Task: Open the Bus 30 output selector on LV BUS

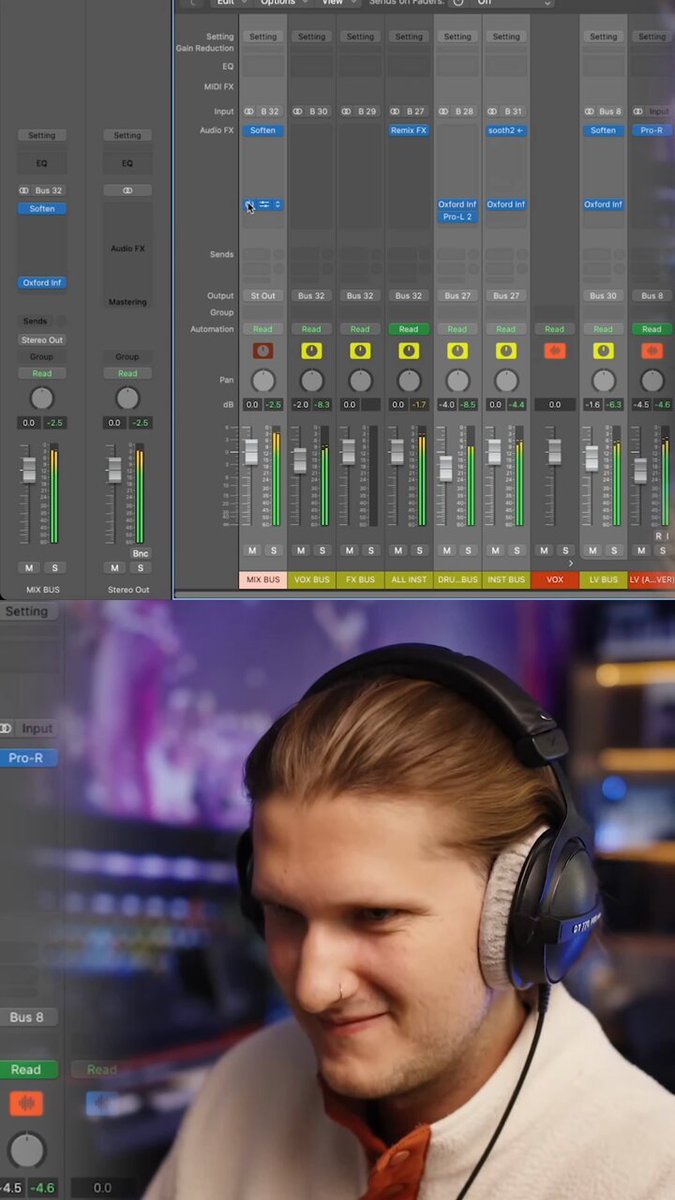Action: 603,296
